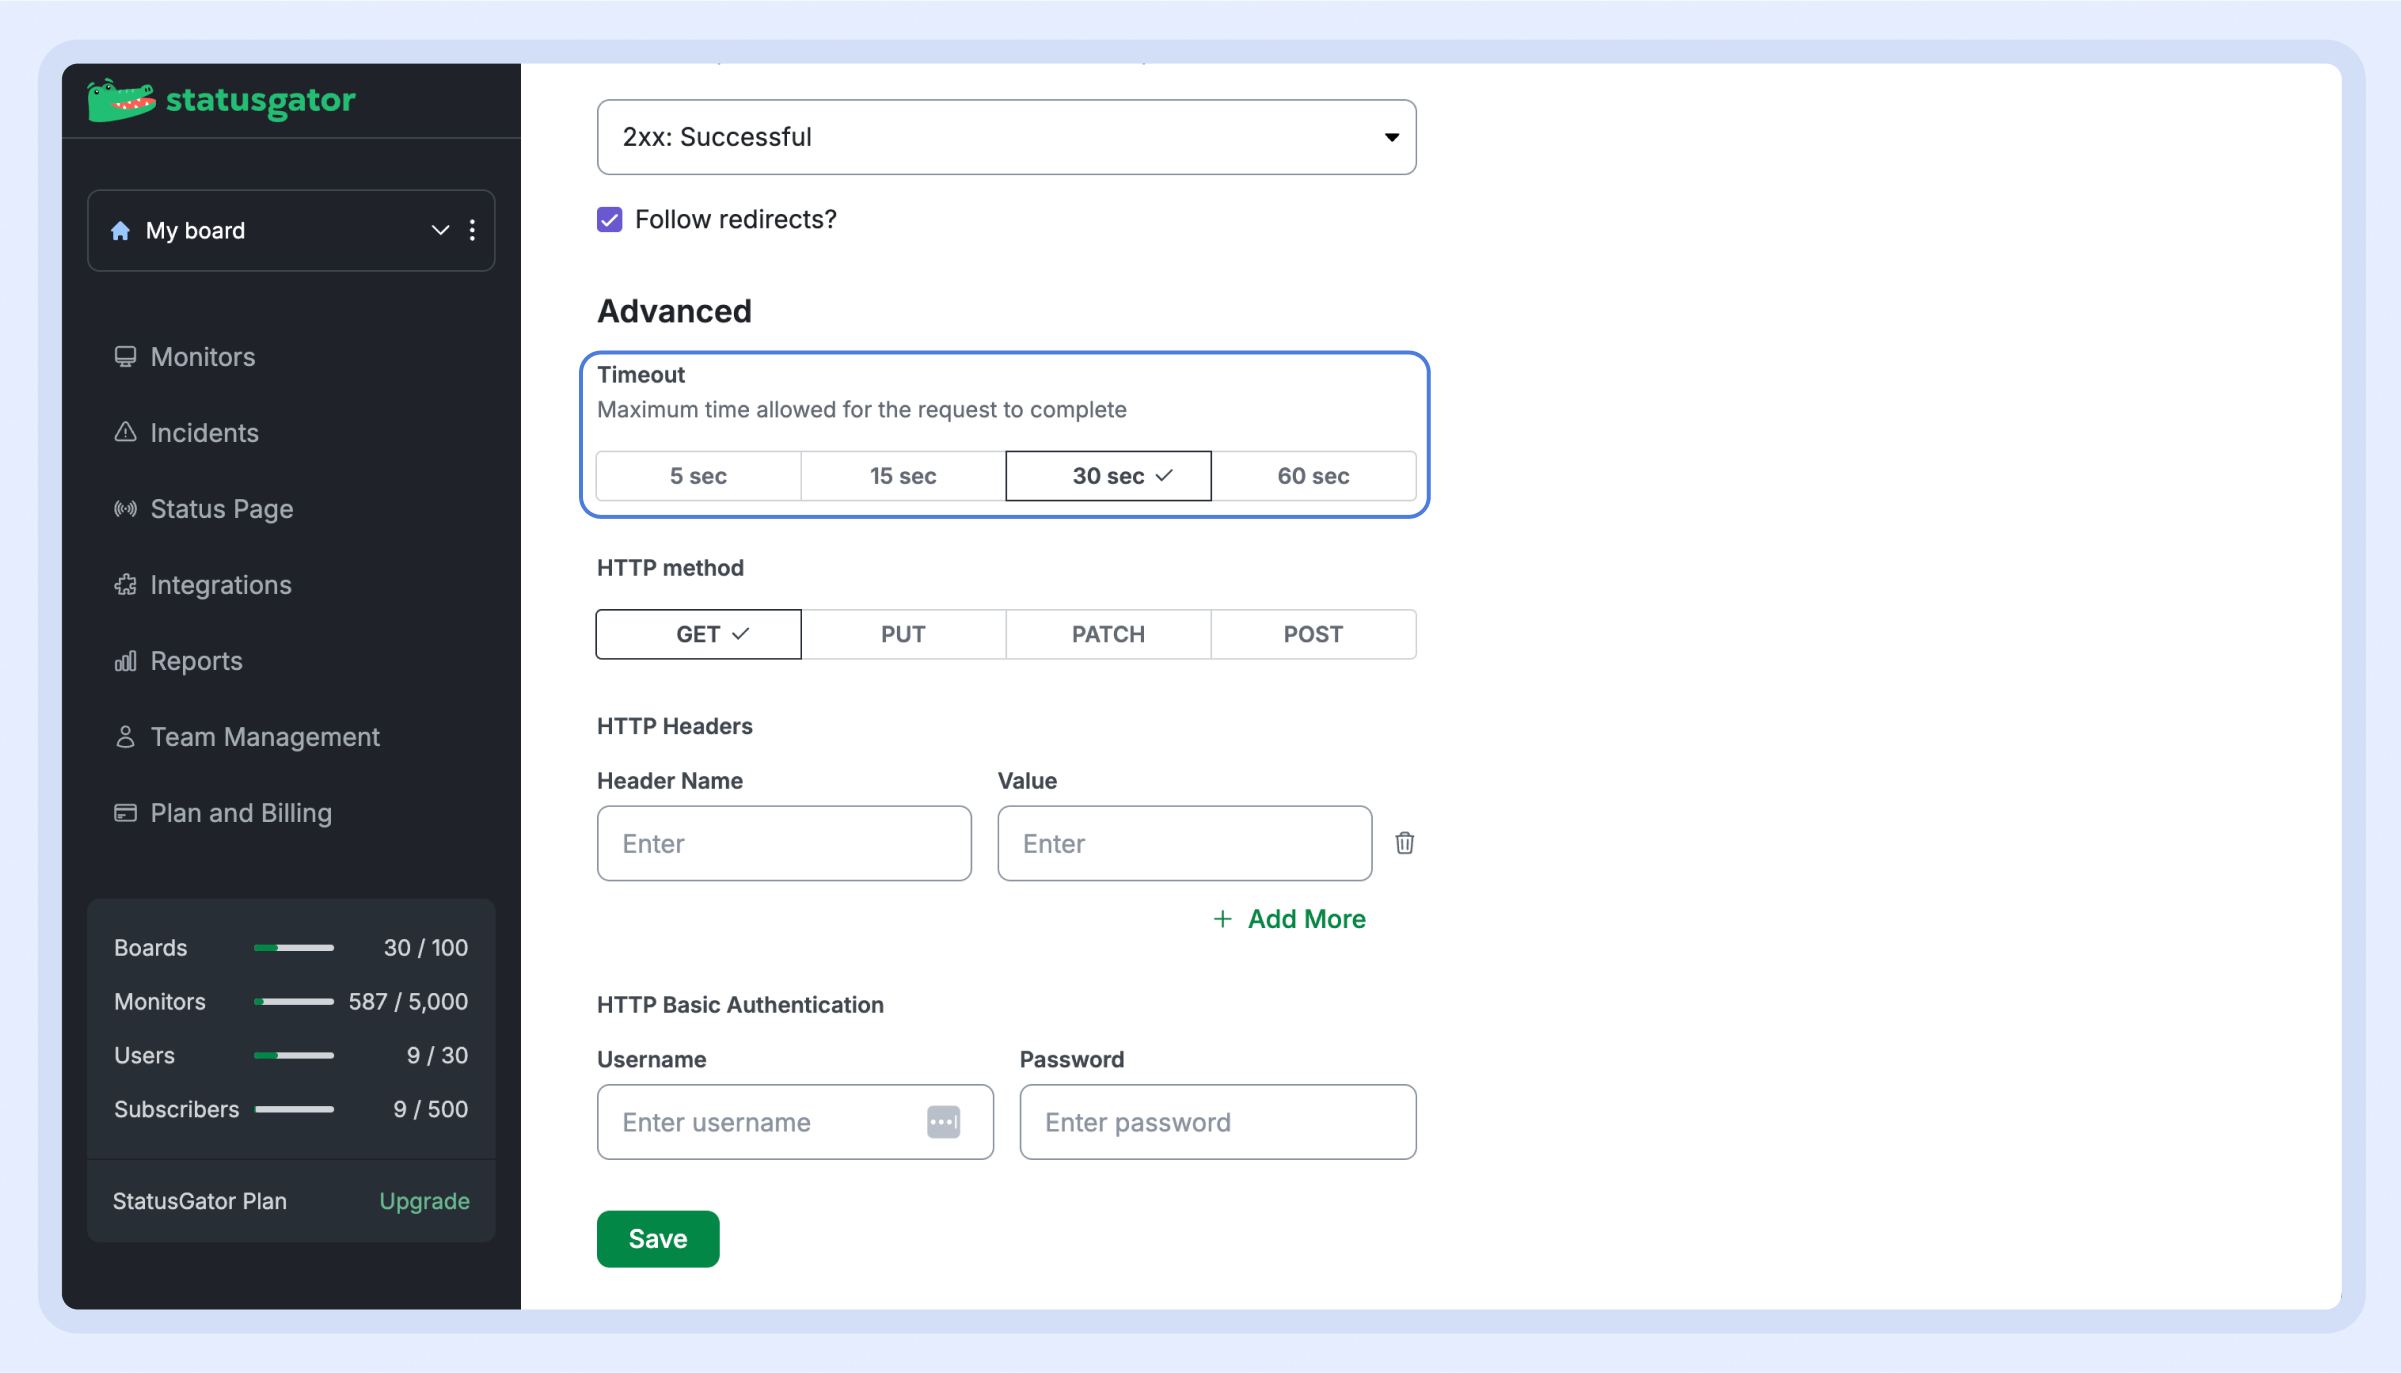Viewport: 2401px width, 1373px height.
Task: Click the Upgrade plan link
Action: (424, 1201)
